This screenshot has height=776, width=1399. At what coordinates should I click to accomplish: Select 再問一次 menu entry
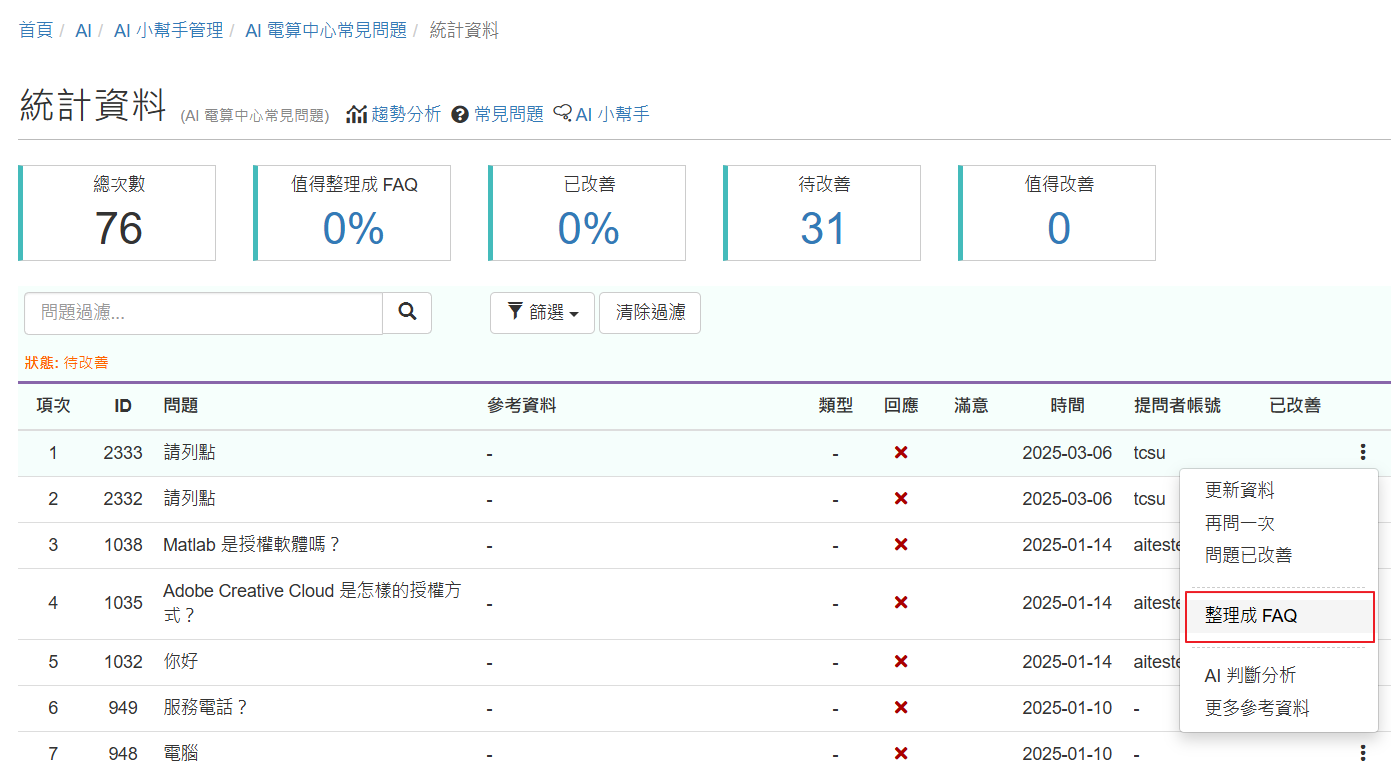pyautogui.click(x=1240, y=523)
